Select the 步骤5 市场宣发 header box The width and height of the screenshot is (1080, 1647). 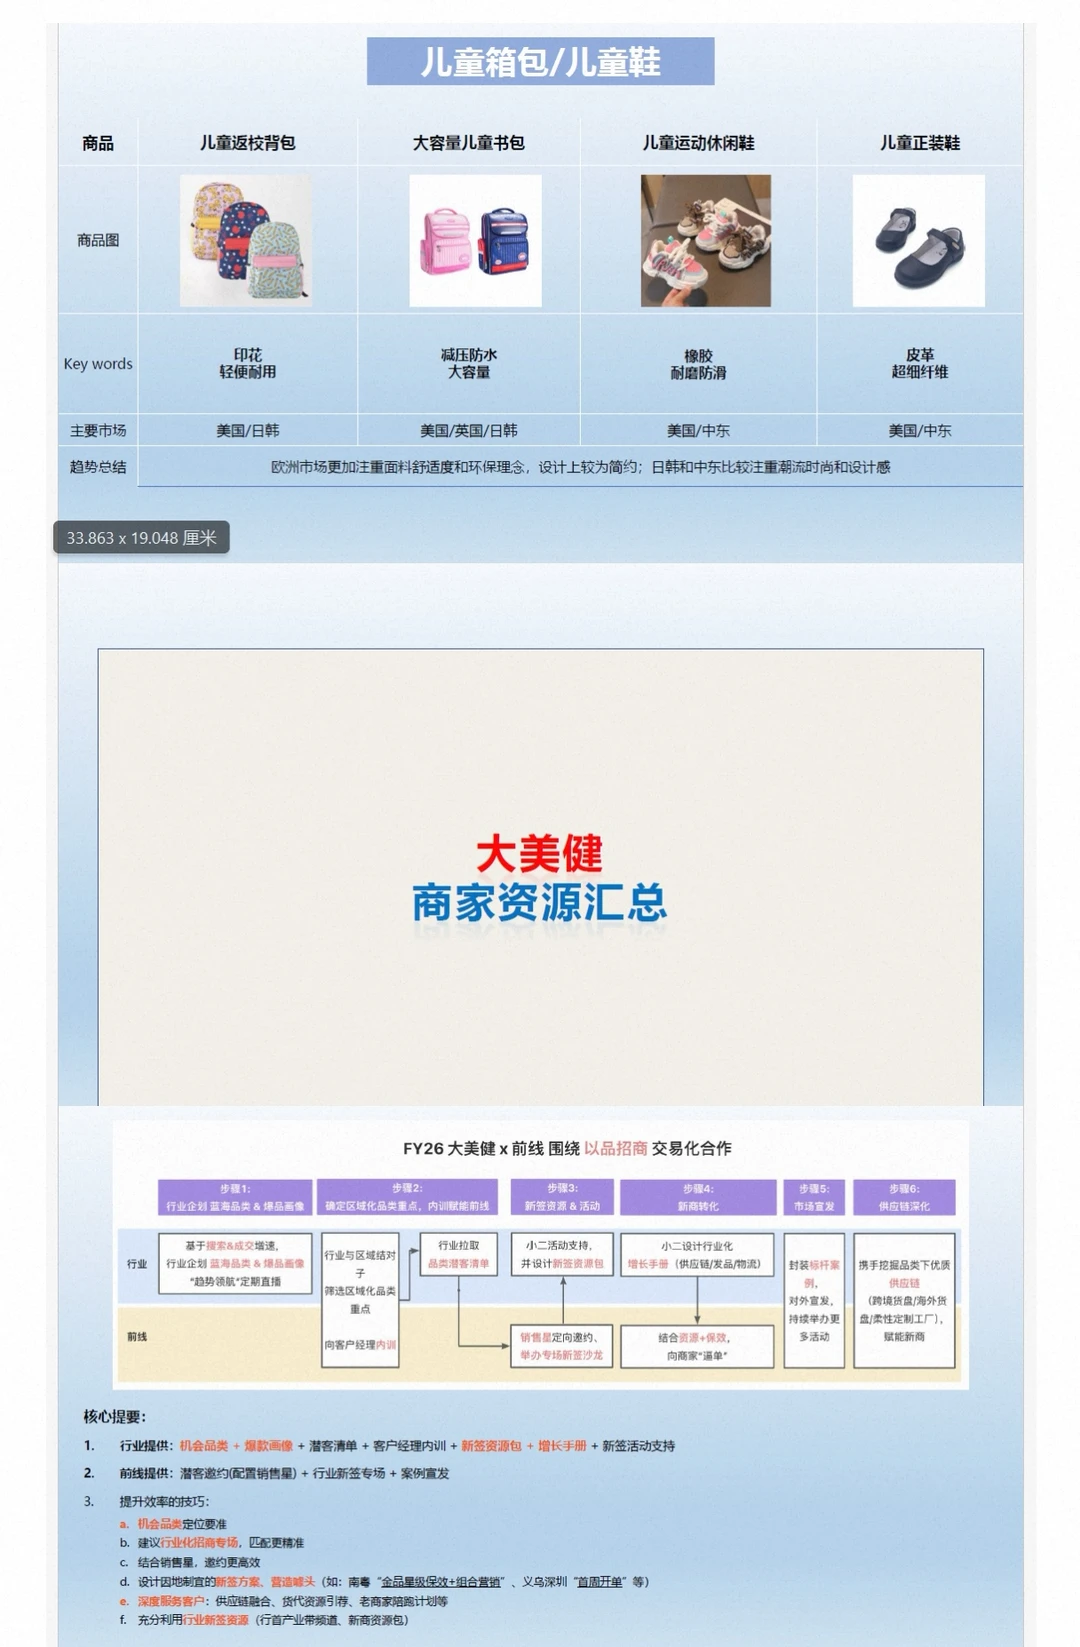pos(815,1197)
